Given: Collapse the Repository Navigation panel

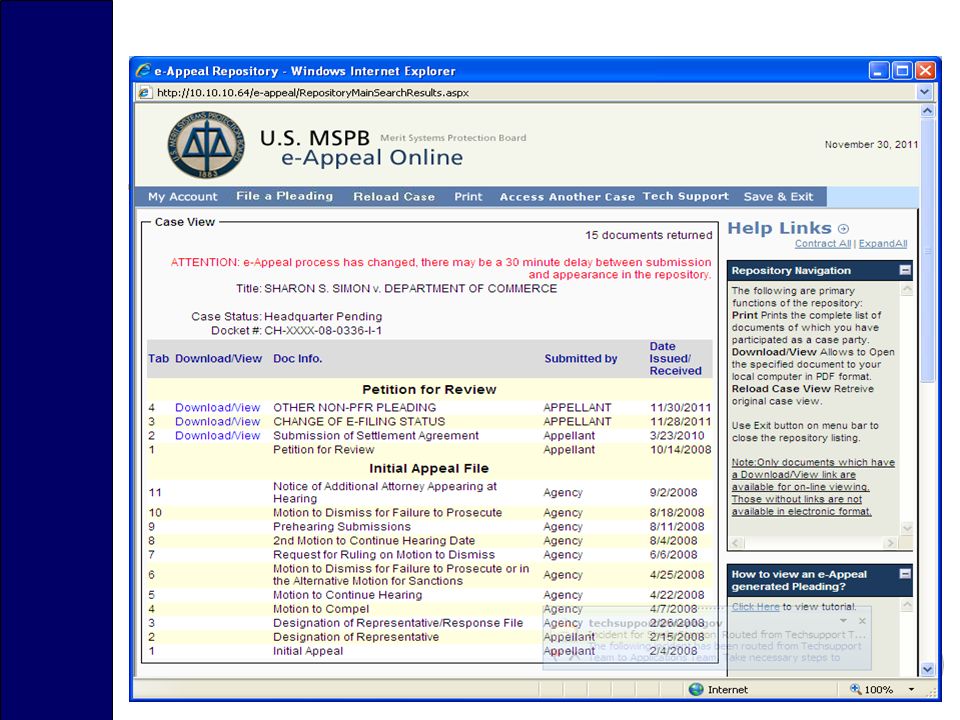Looking at the screenshot, I should click(x=905, y=270).
